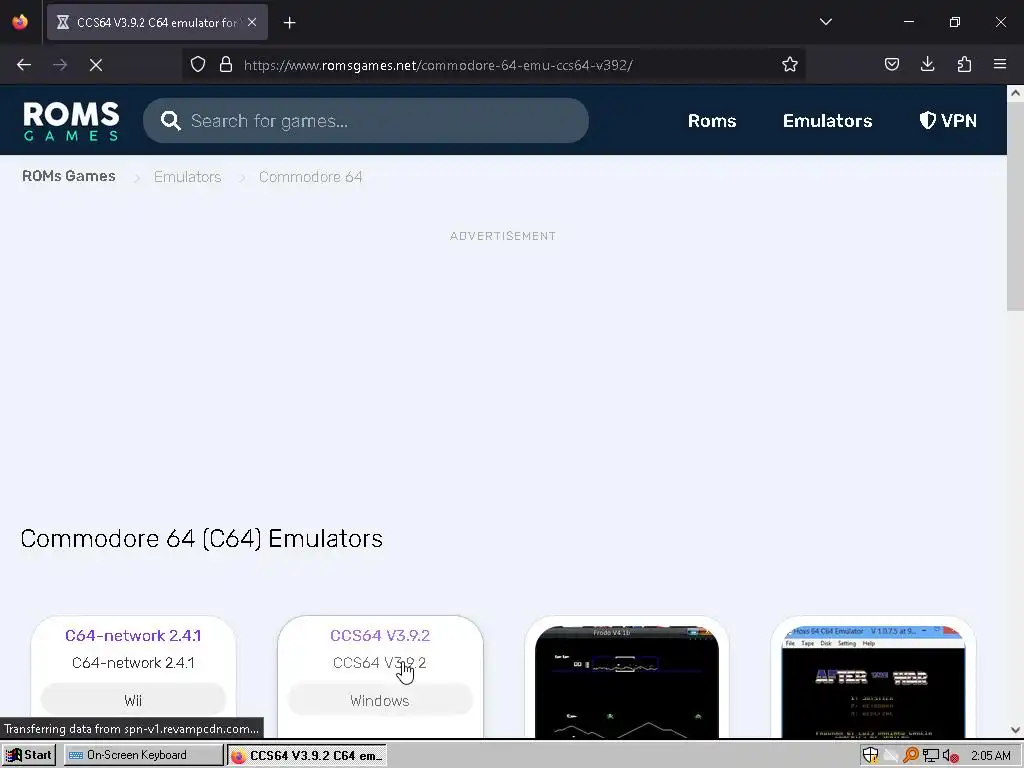The height and width of the screenshot is (768, 1024).
Task: Open the Roms navigation menu
Action: (712, 121)
